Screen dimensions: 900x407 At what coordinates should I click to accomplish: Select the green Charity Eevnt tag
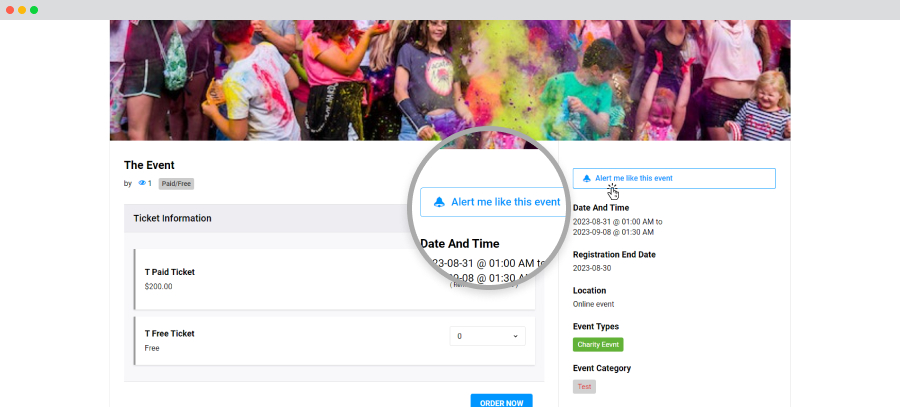[598, 344]
